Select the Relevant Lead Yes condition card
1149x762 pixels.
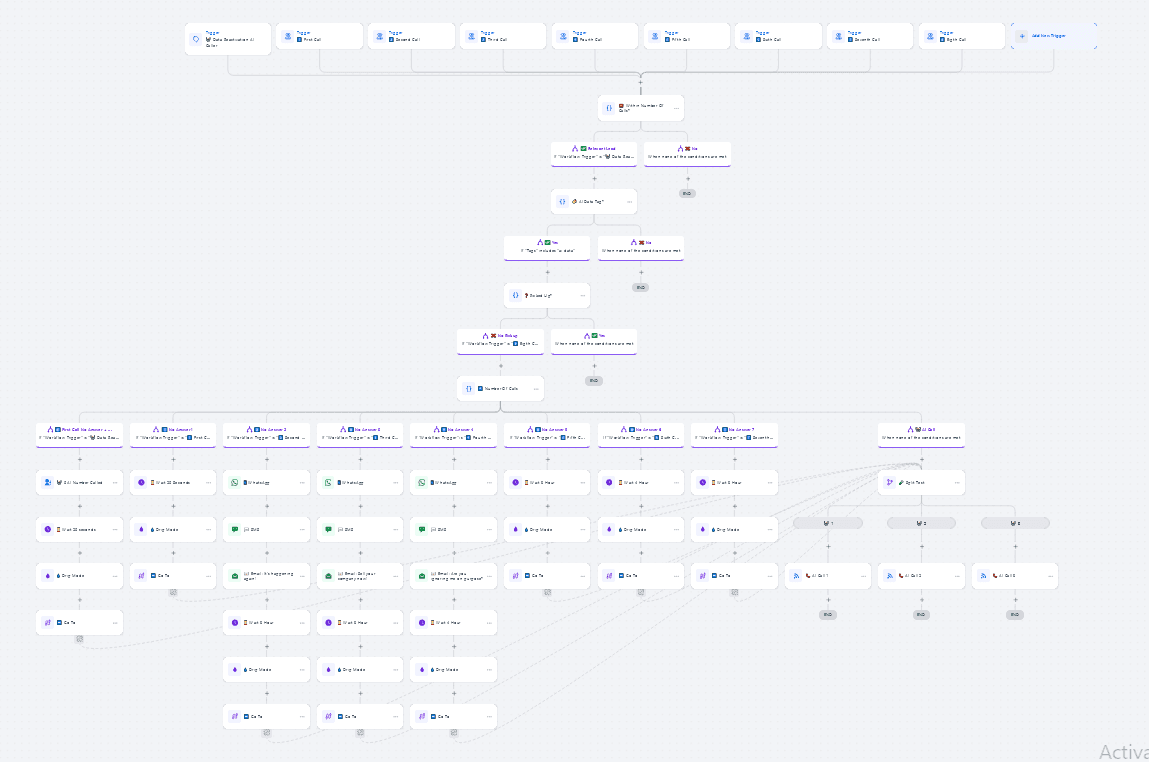click(x=593, y=154)
